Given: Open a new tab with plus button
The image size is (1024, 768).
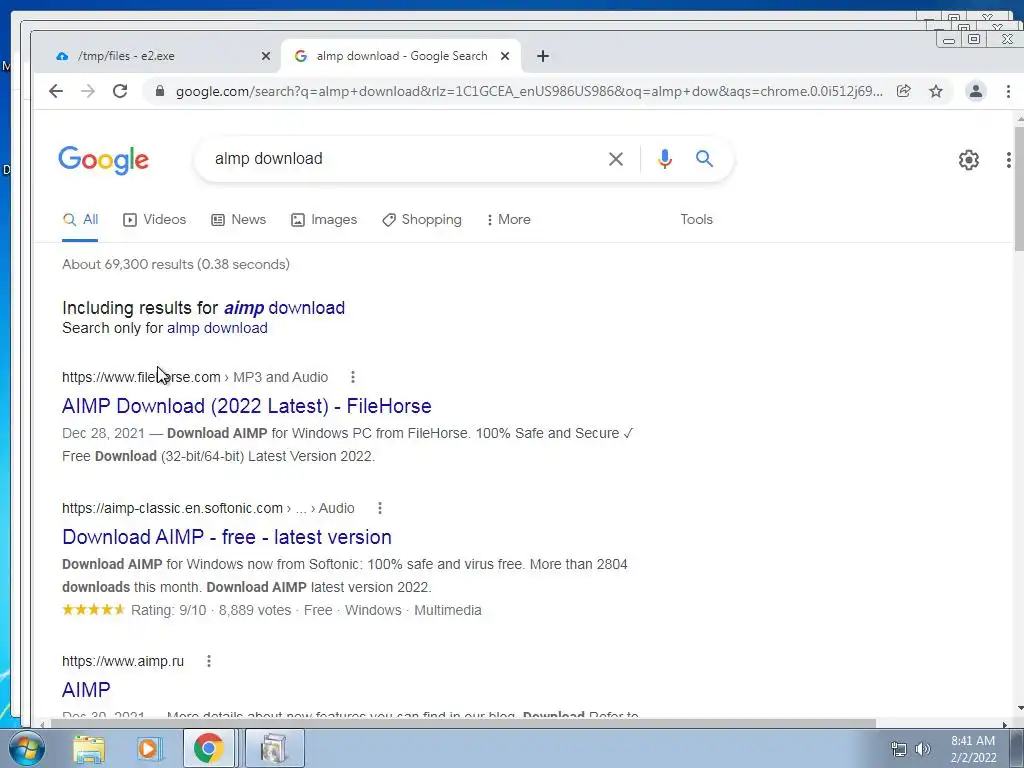Looking at the screenshot, I should coord(543,56).
